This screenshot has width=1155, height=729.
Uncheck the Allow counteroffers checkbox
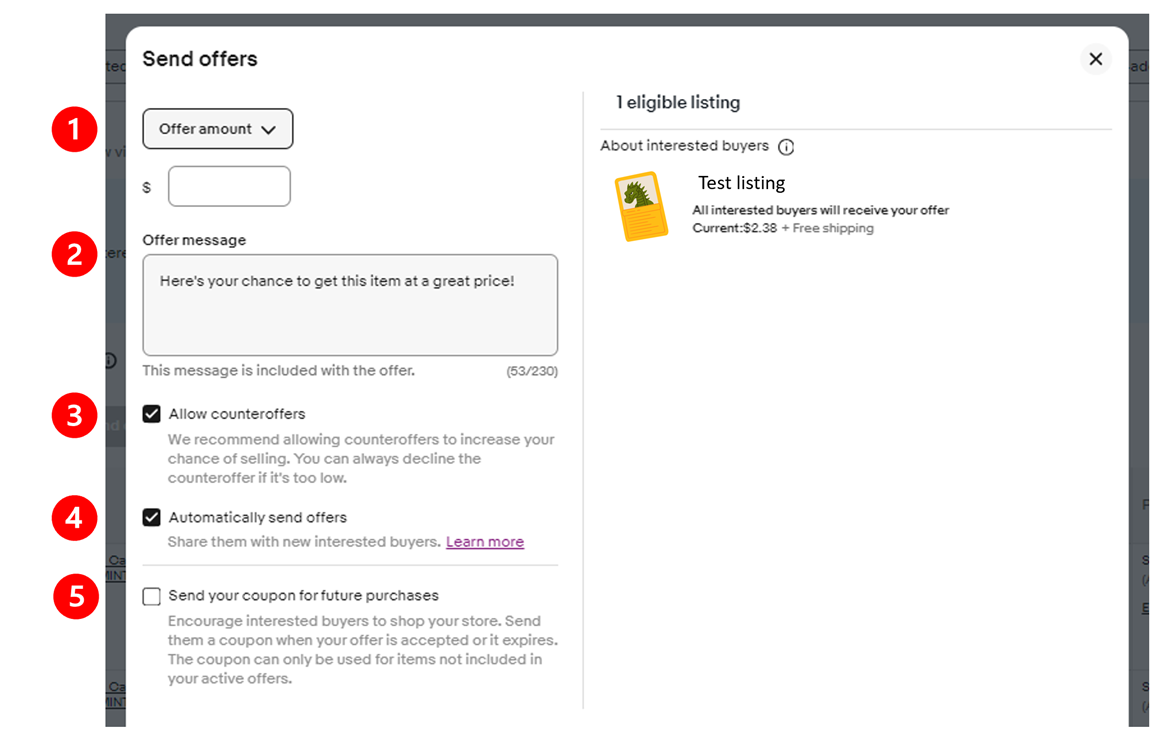[x=152, y=414]
